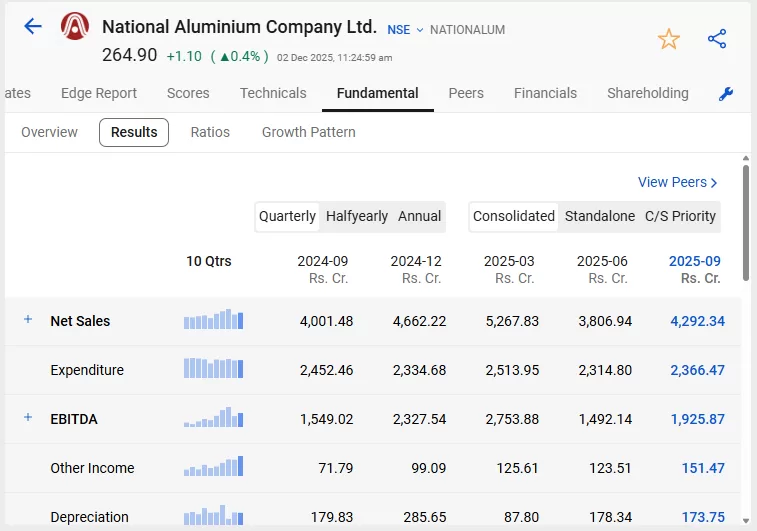Click the Depreciation sparkline chart
The width and height of the screenshot is (757, 531).
pos(213,516)
